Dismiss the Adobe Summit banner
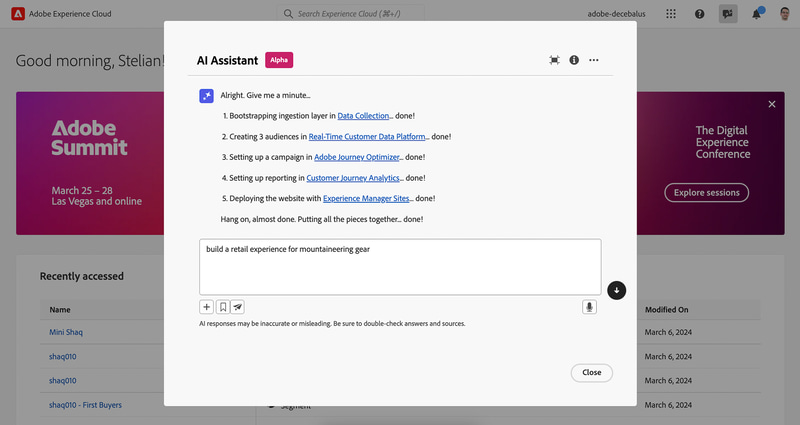 [x=772, y=104]
